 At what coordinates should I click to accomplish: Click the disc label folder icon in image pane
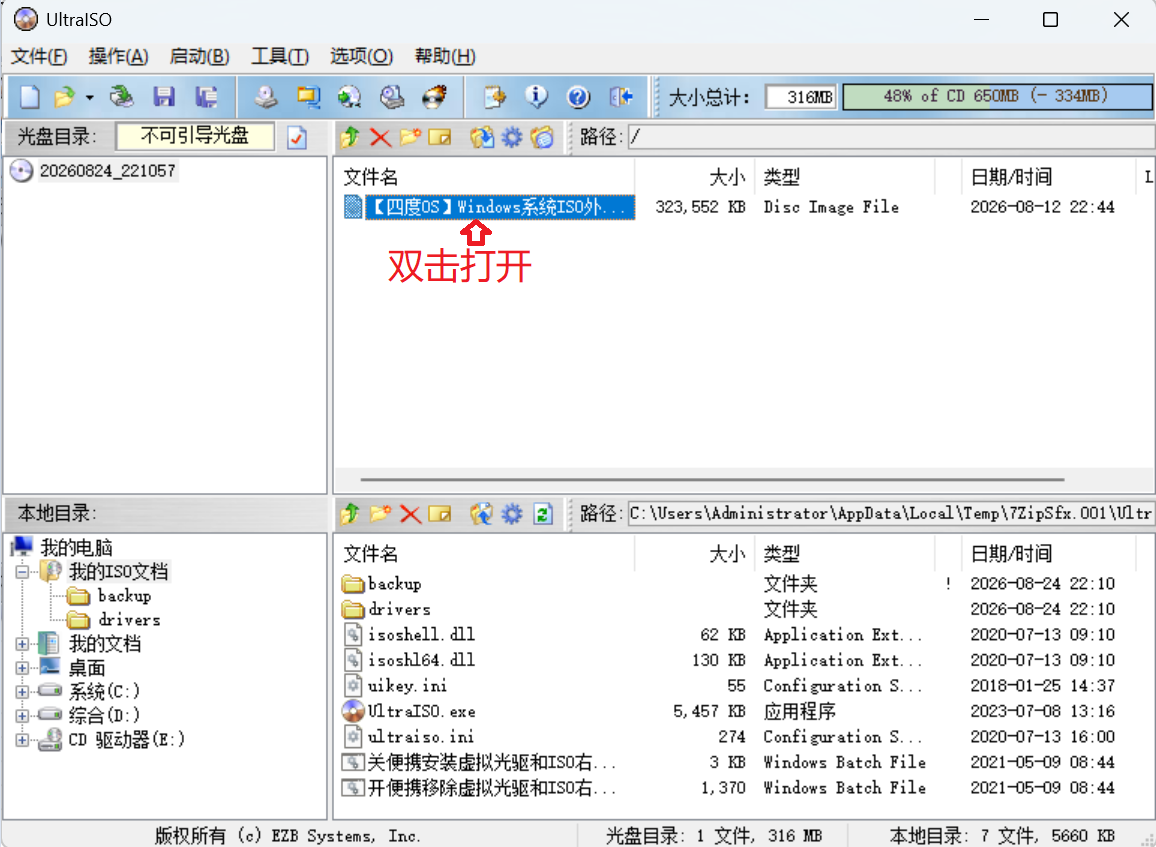point(542,137)
